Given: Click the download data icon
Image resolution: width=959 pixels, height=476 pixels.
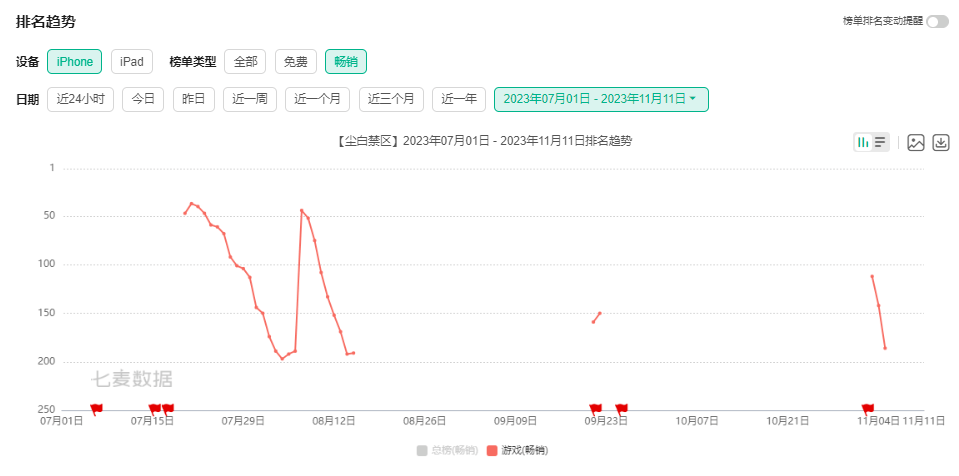Looking at the screenshot, I should 940,142.
